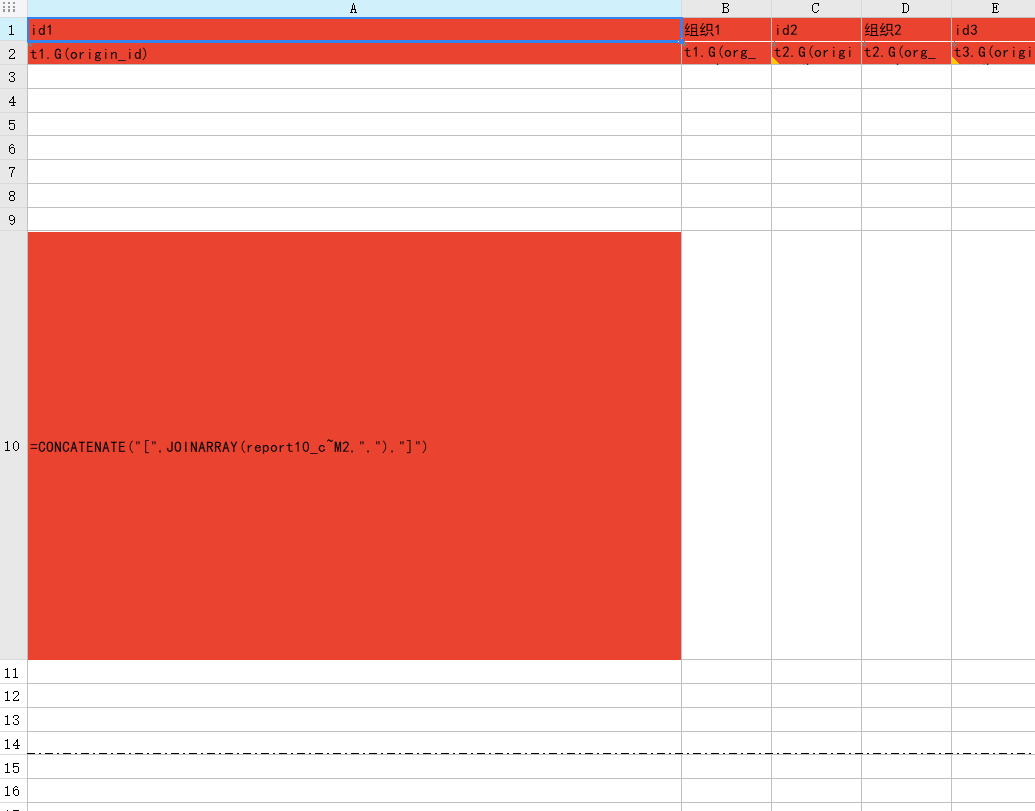The image size is (1035, 811).
Task: Select row 12 header
Action: [x=13, y=696]
